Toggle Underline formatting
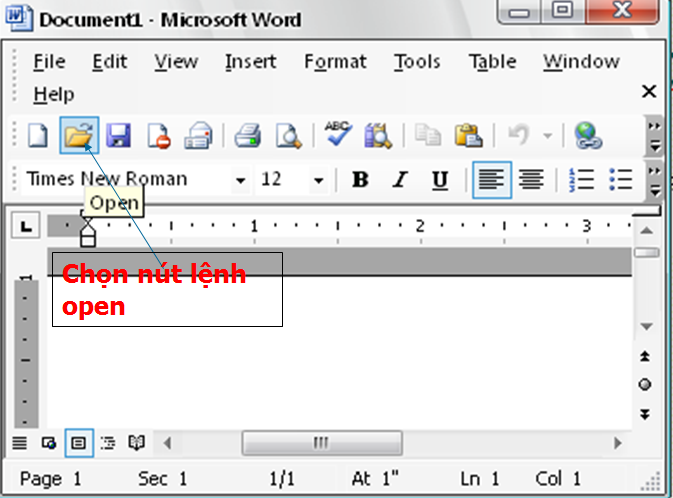The height and width of the screenshot is (498, 673). tap(440, 180)
